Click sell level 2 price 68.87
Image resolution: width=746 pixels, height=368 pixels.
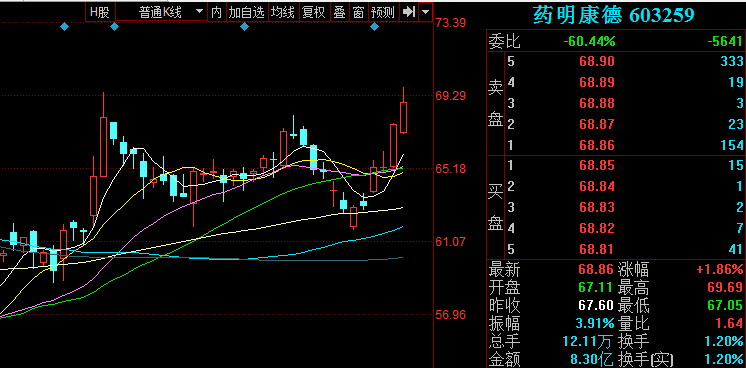[597, 124]
